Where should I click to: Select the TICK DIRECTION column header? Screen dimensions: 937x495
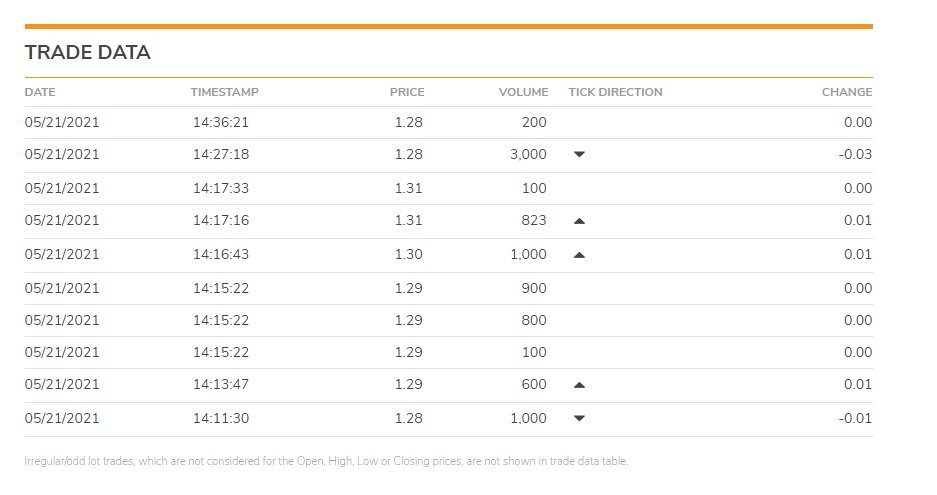pos(616,92)
